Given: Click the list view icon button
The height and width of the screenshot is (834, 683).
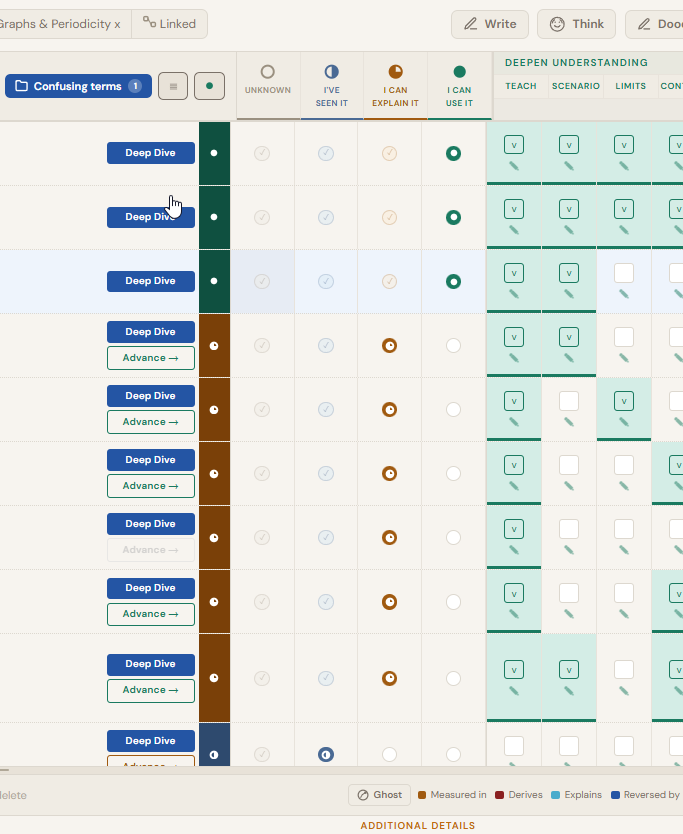Looking at the screenshot, I should (x=173, y=86).
